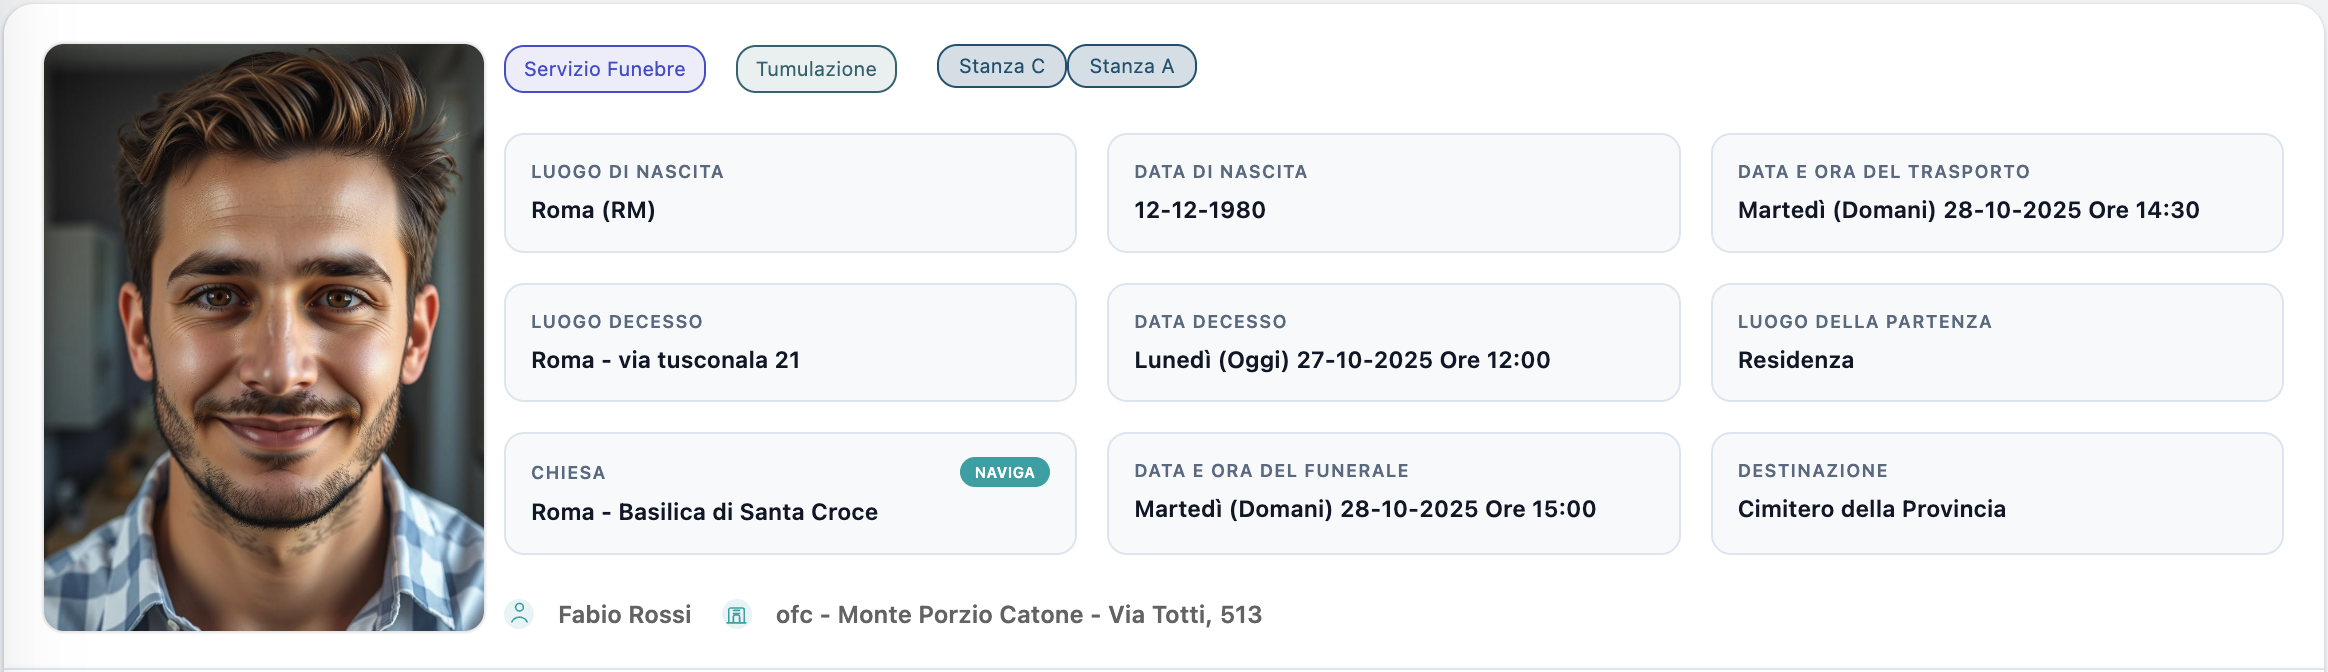Click the Fabio Rossi name
Image resolution: width=2328 pixels, height=672 pixels.
coord(624,614)
